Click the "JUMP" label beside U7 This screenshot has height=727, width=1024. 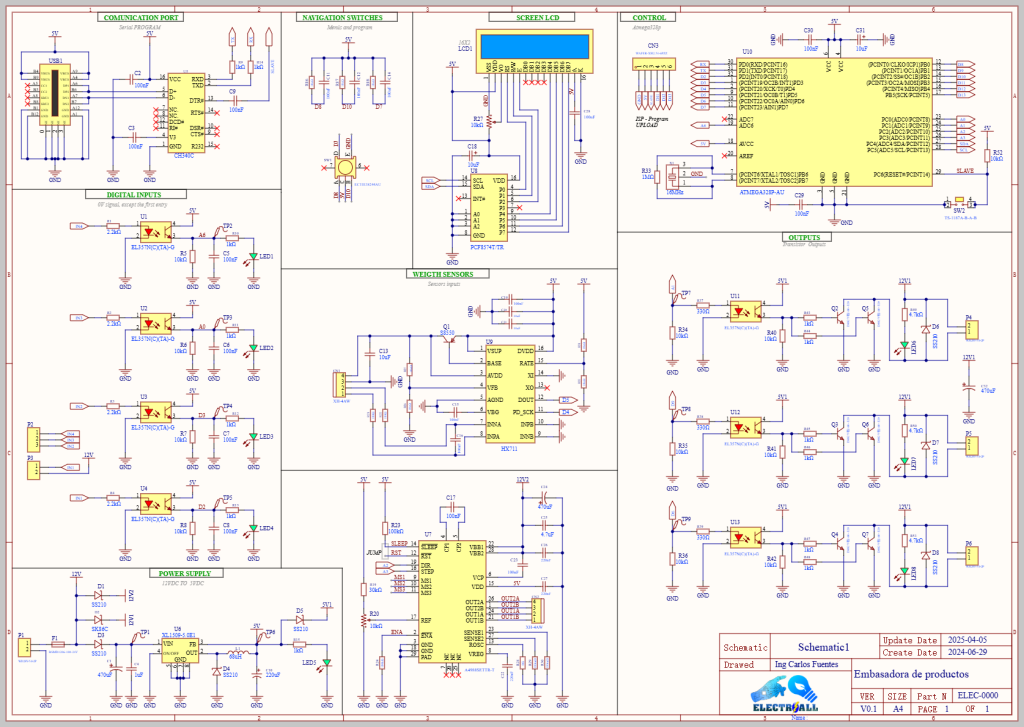point(374,553)
